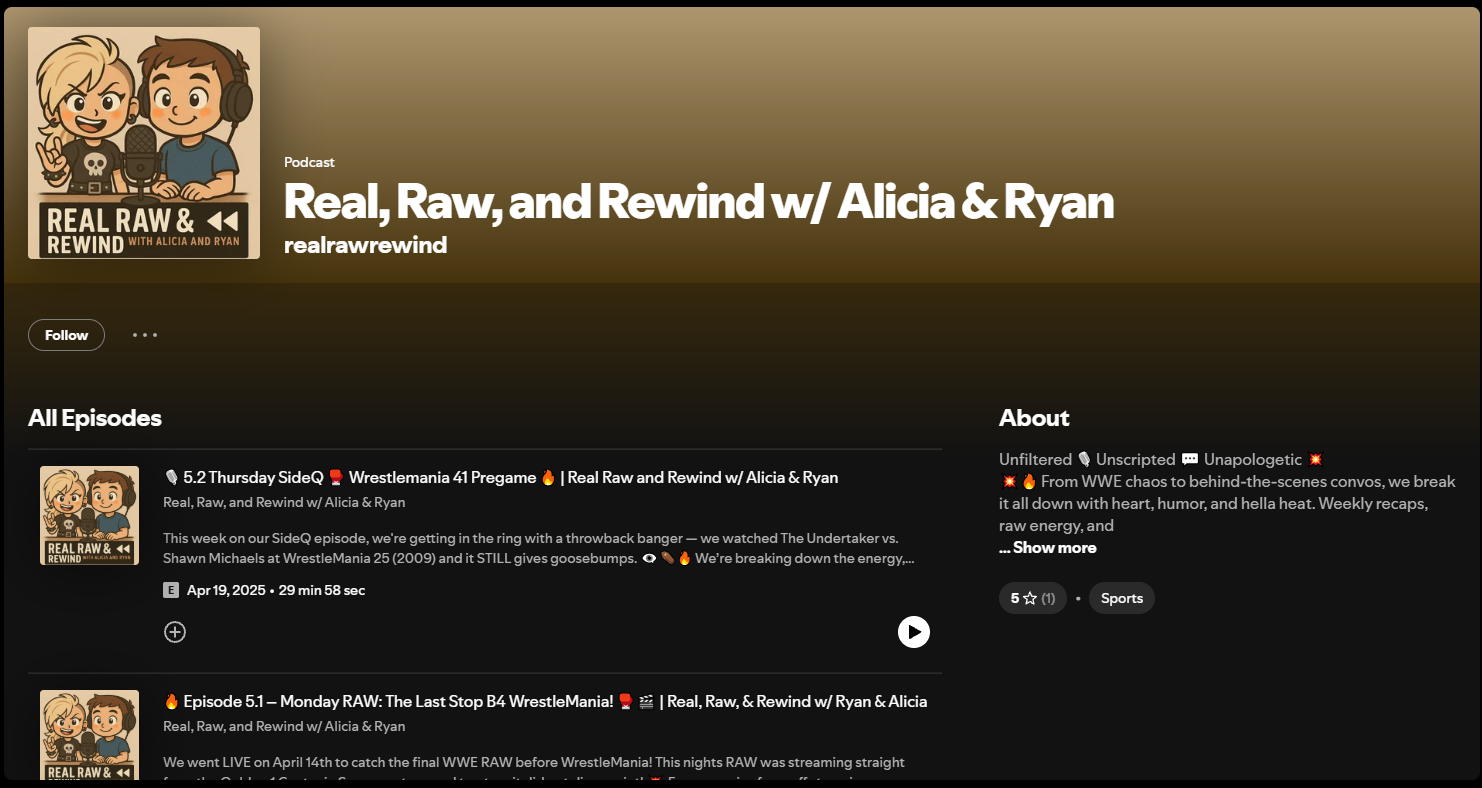Image resolution: width=1482 pixels, height=788 pixels.
Task: Click the explicit E badge on the 5.2 episode
Action: (171, 590)
